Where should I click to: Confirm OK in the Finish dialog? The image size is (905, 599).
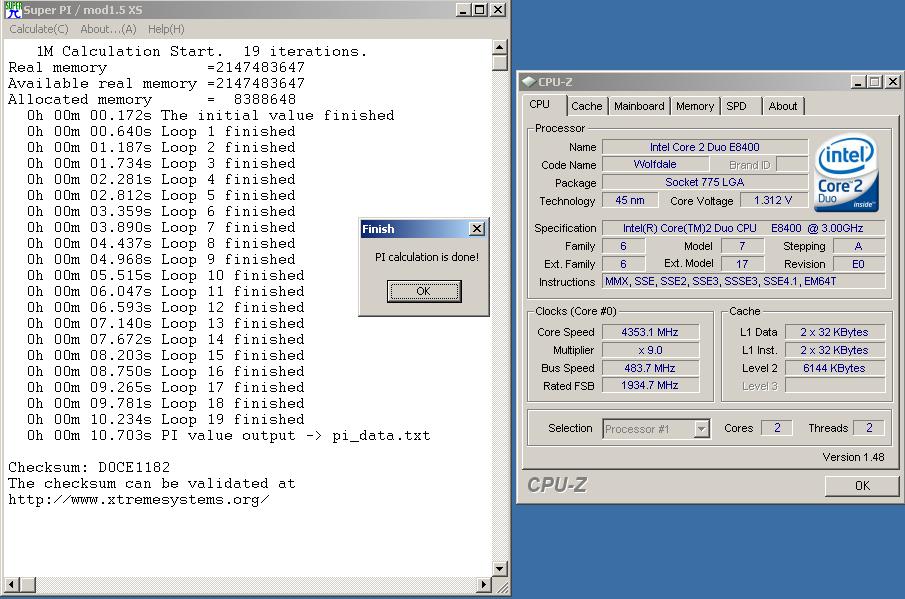424,291
